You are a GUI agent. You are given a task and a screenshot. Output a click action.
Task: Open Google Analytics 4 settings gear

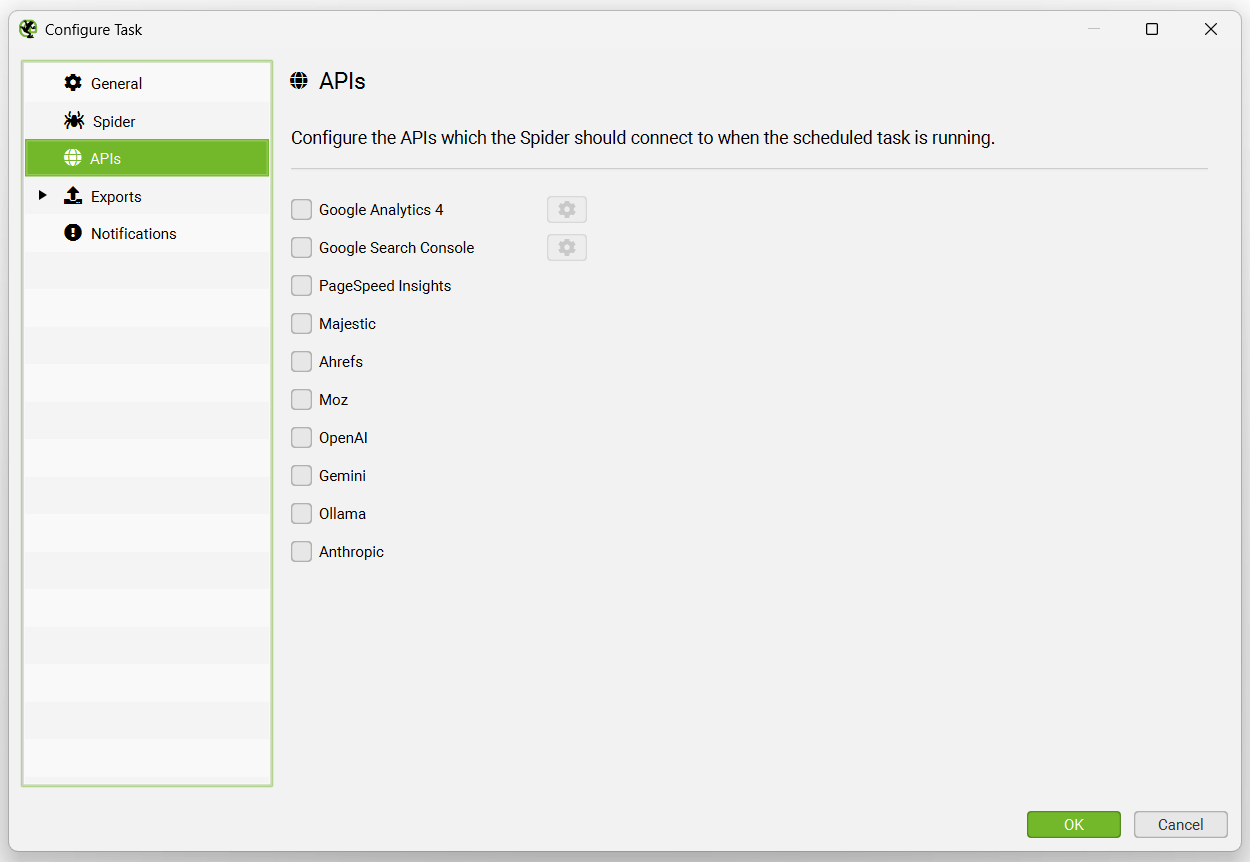click(566, 209)
